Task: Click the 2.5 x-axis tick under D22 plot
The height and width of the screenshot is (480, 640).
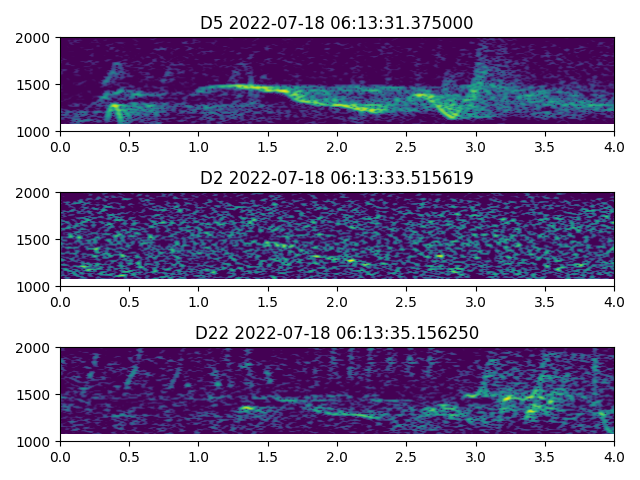Action: coord(406,456)
